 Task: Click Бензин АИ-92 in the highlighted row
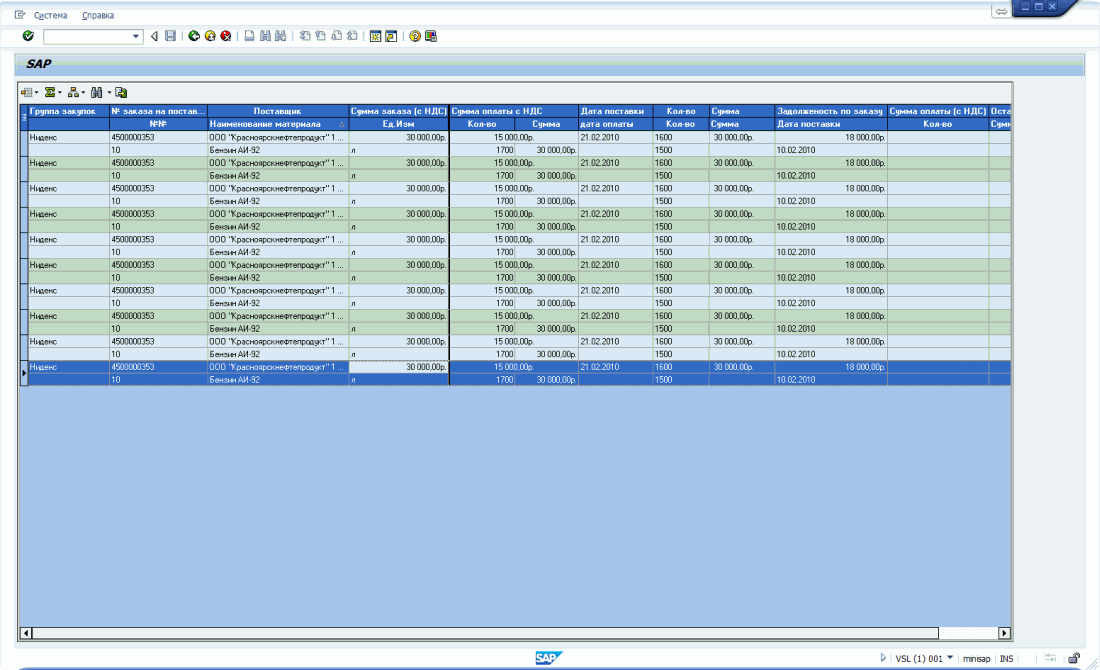pos(278,380)
